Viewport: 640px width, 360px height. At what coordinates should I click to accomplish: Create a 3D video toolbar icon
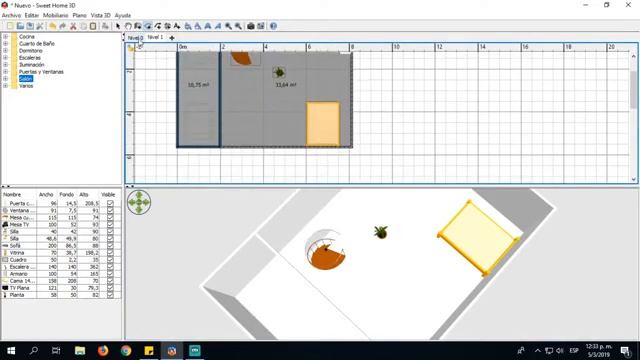pos(260,26)
